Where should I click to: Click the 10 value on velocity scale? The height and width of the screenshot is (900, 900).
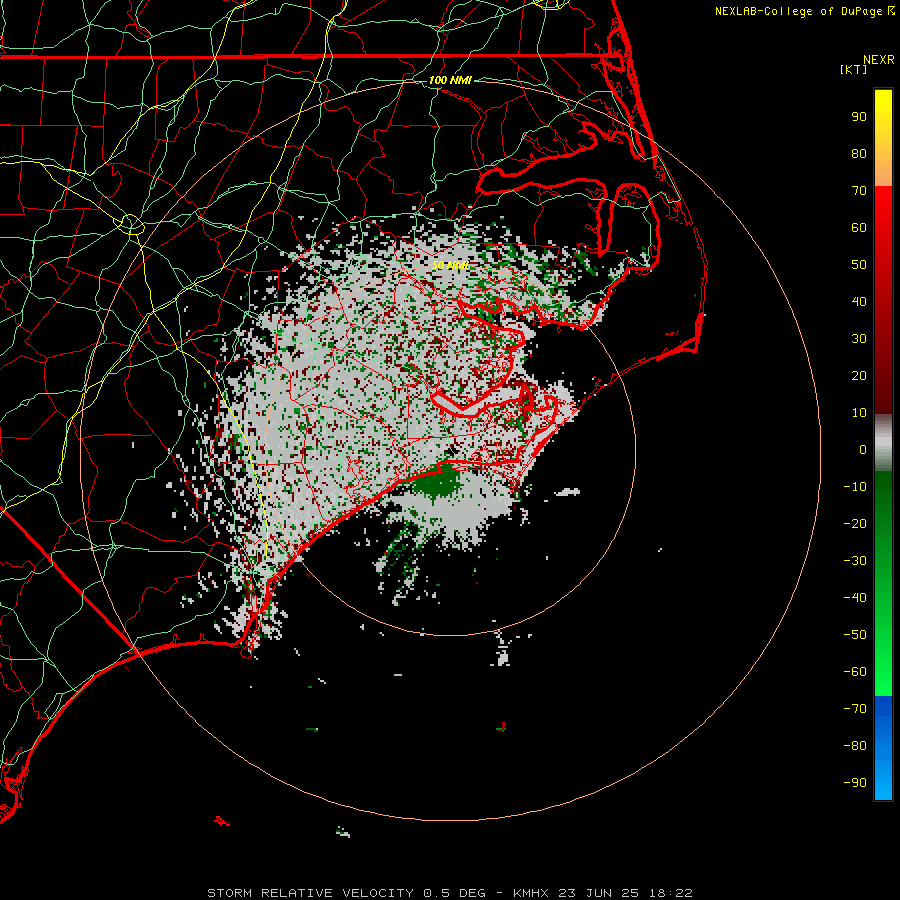pyautogui.click(x=859, y=413)
